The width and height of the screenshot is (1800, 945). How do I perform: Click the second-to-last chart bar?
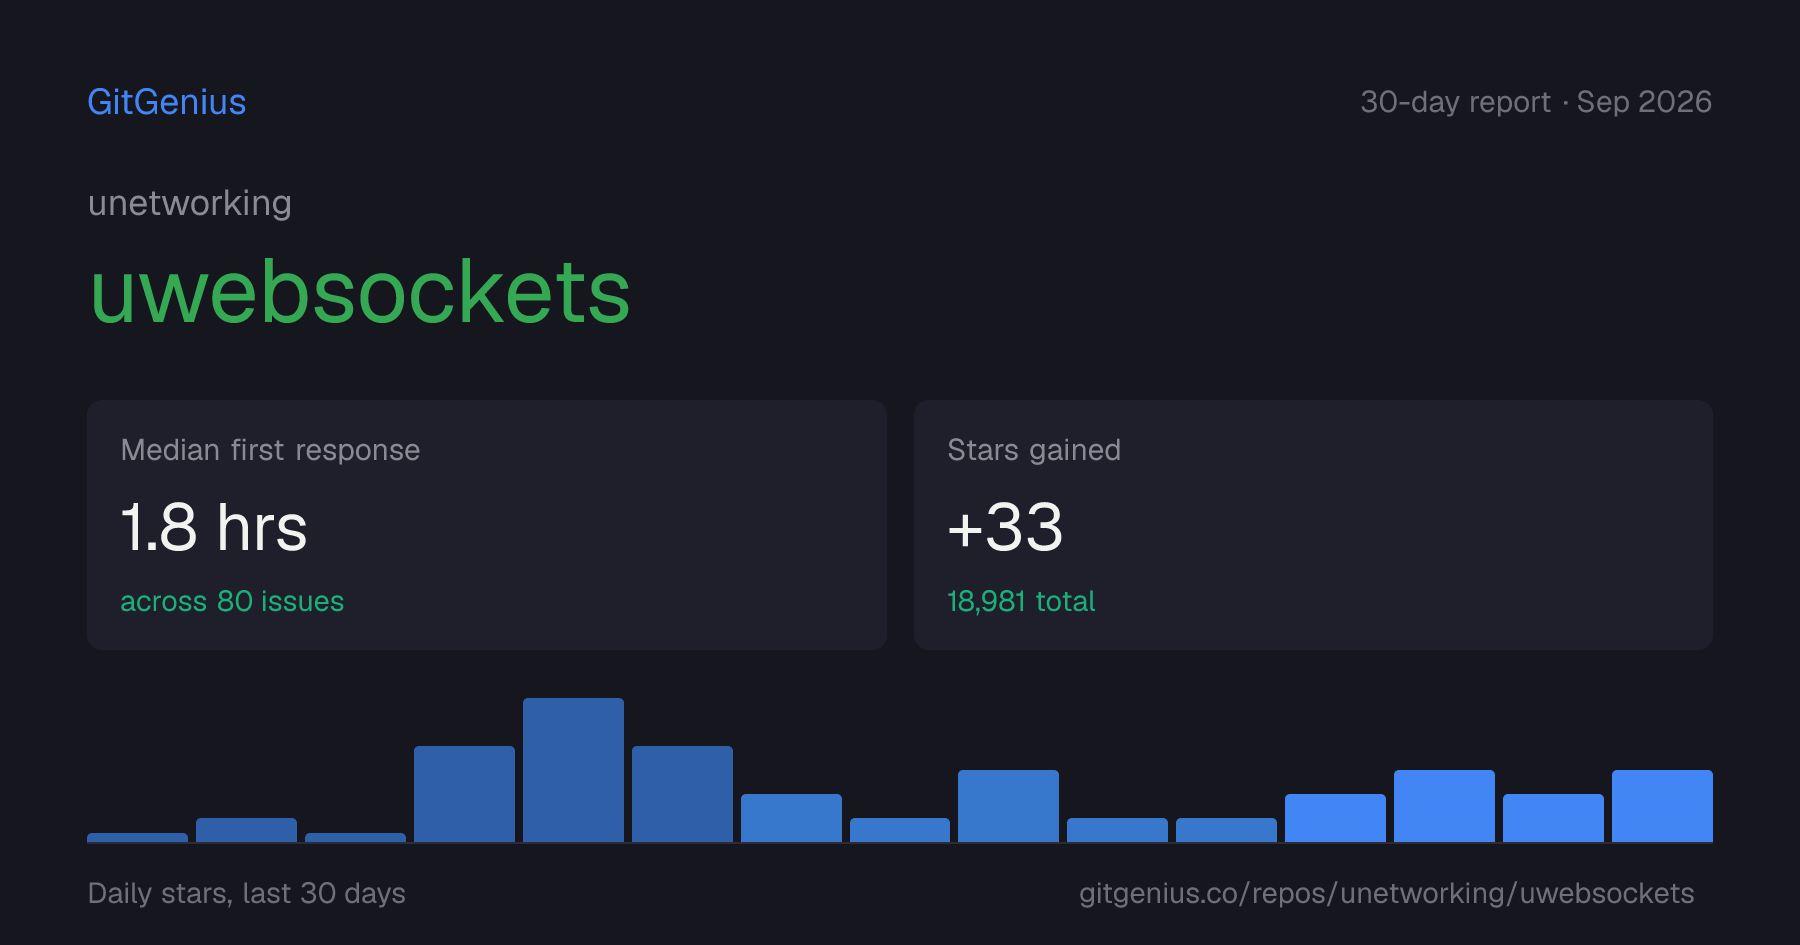(x=1553, y=818)
